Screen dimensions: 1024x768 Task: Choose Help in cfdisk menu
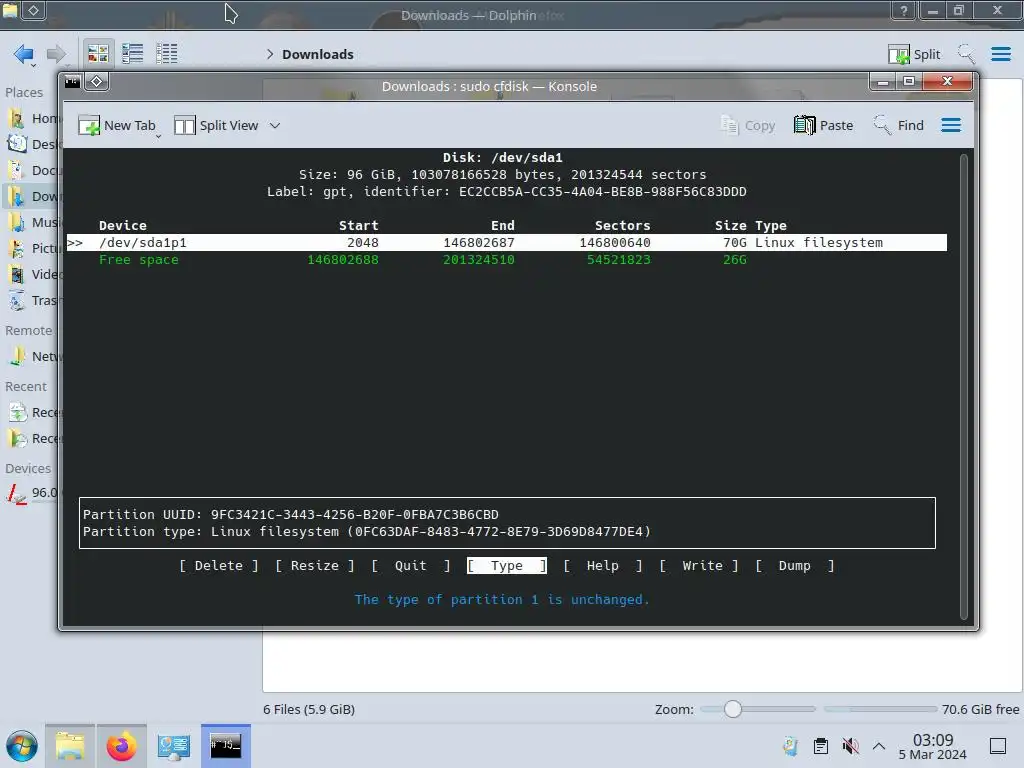tap(603, 566)
